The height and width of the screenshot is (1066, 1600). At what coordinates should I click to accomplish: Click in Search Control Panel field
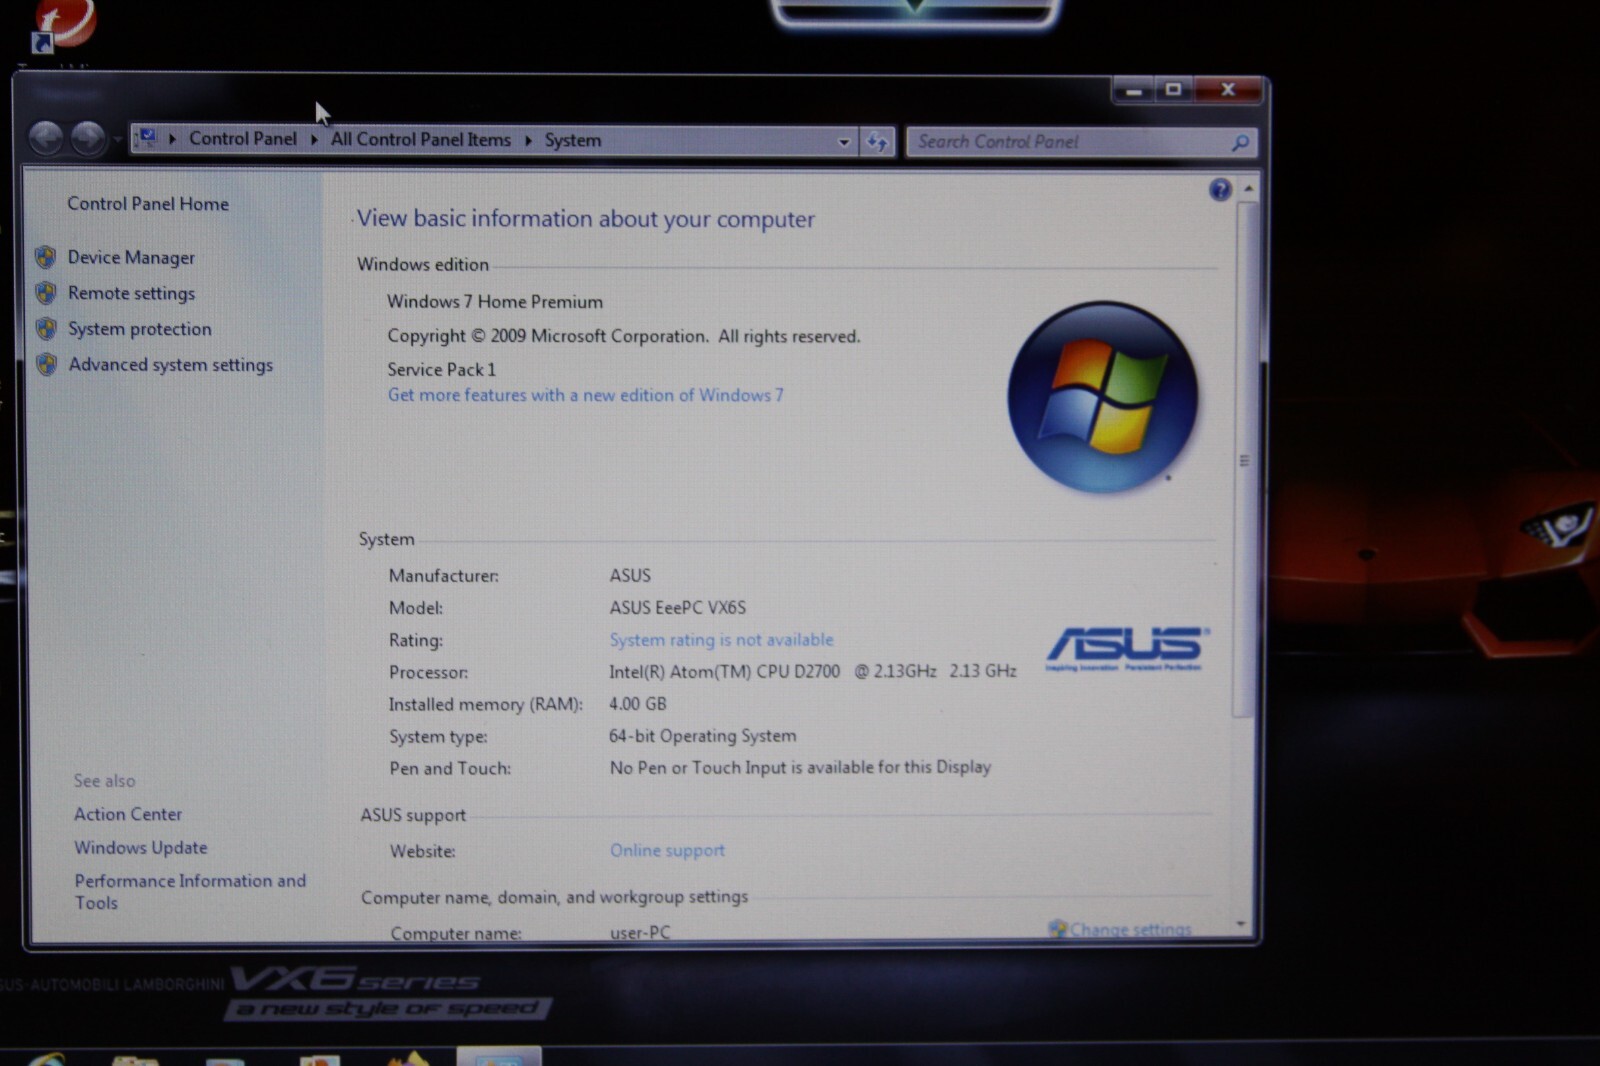click(1070, 142)
